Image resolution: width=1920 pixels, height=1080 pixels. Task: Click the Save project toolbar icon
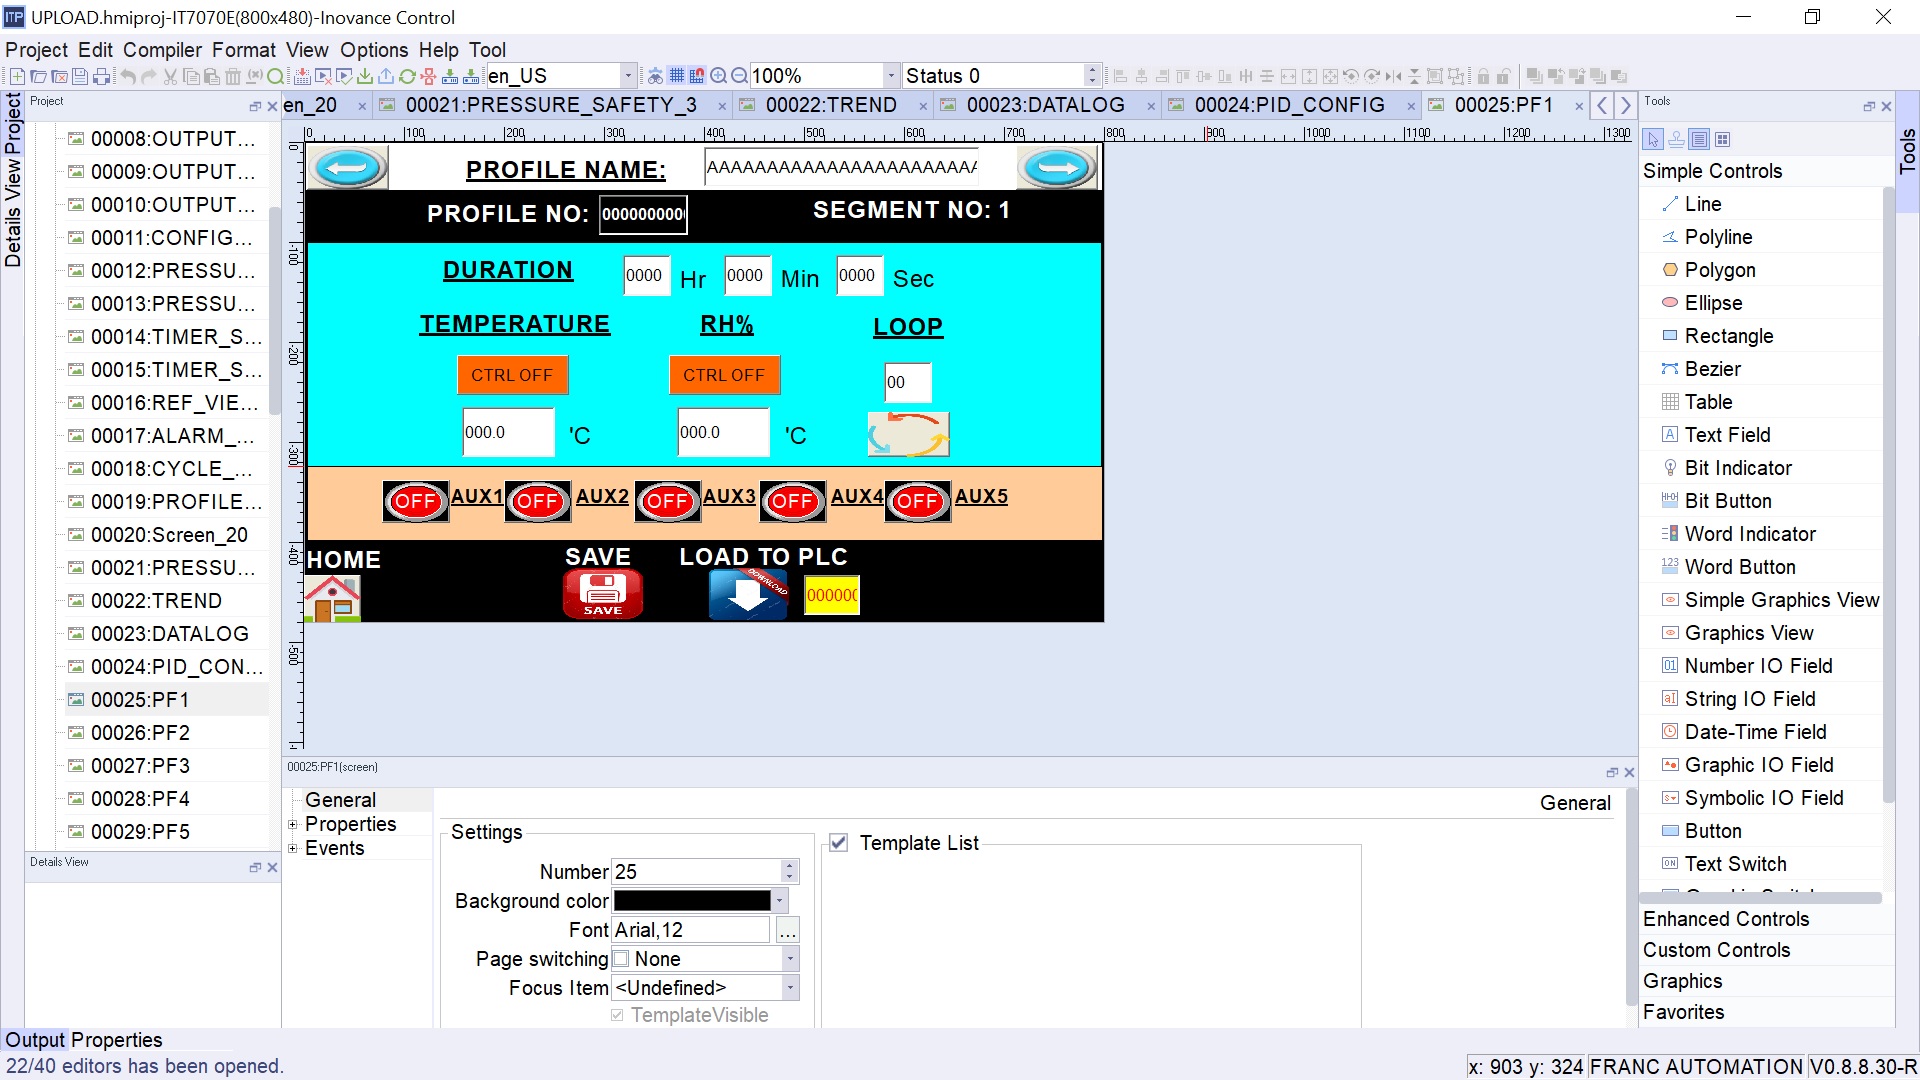80,76
